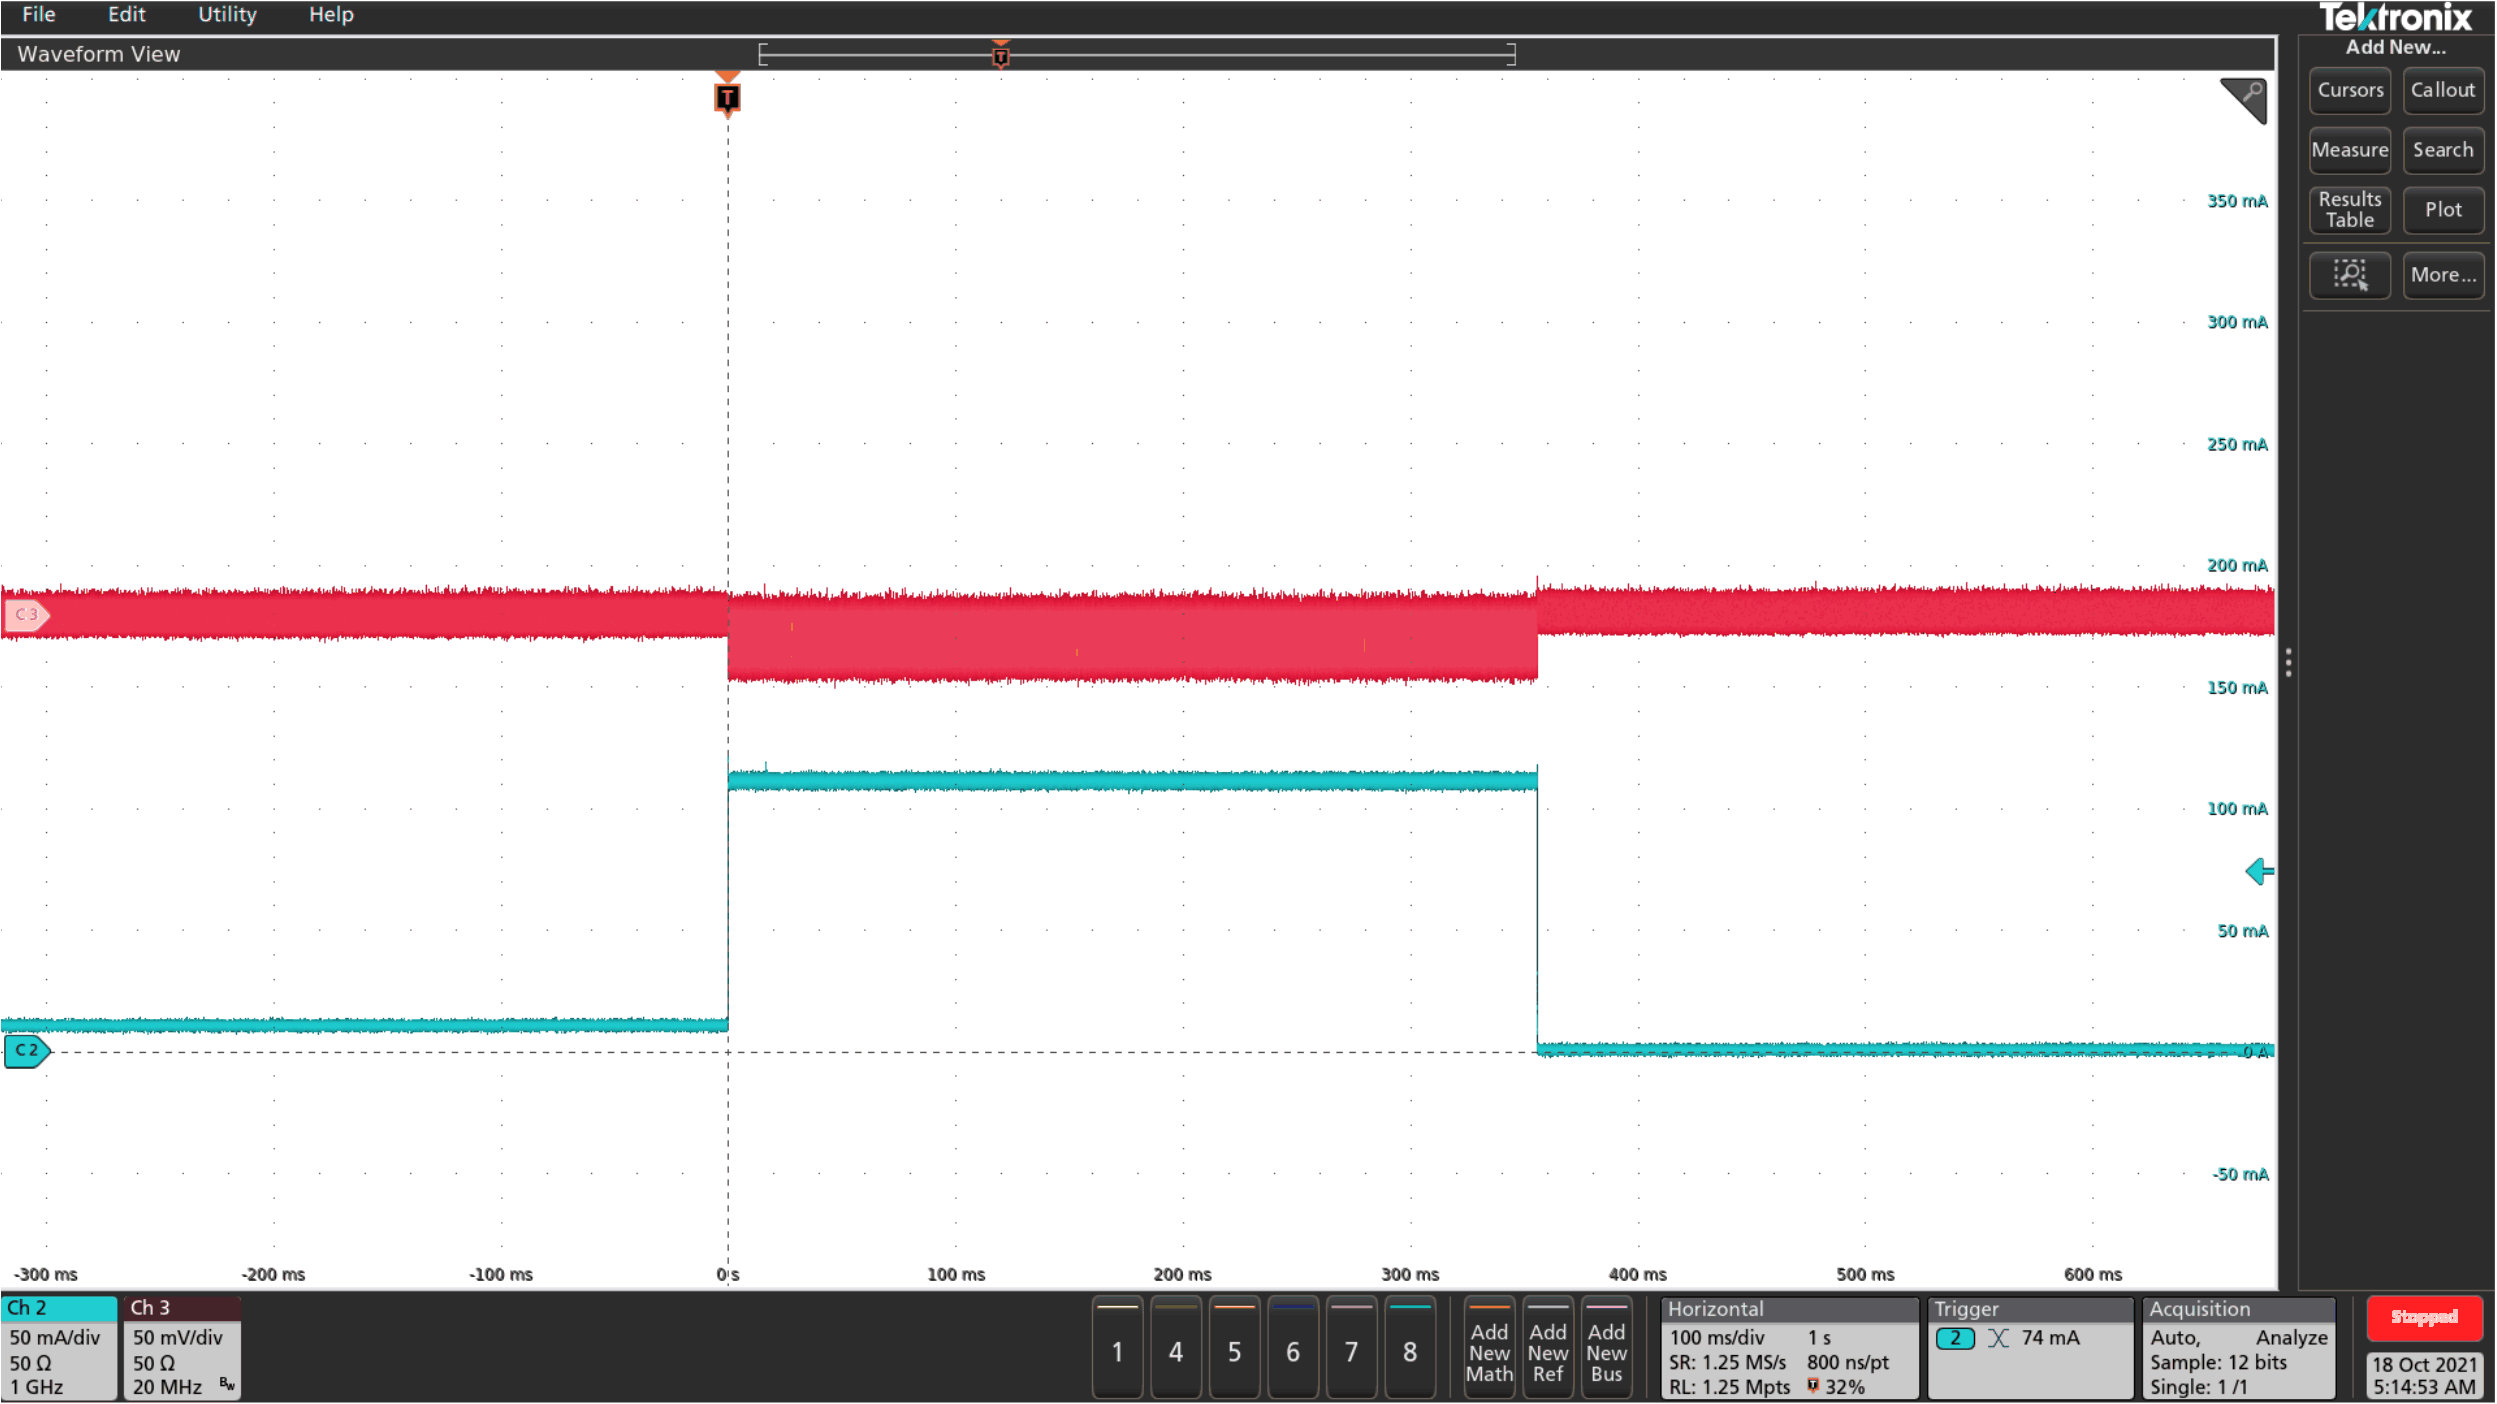Toggle channel 8 visibility
The height and width of the screenshot is (1404, 2497).
1411,1350
